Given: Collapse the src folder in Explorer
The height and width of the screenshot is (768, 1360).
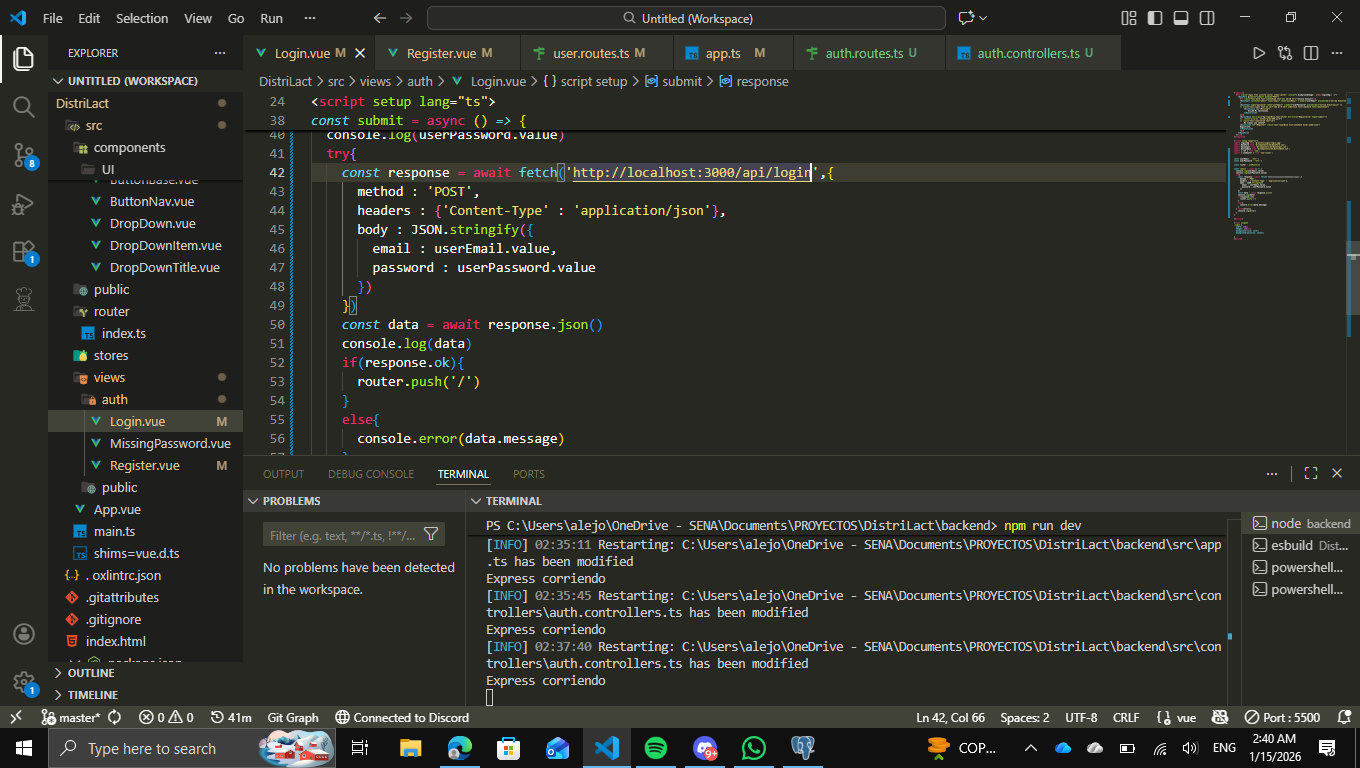Looking at the screenshot, I should tap(93, 126).
